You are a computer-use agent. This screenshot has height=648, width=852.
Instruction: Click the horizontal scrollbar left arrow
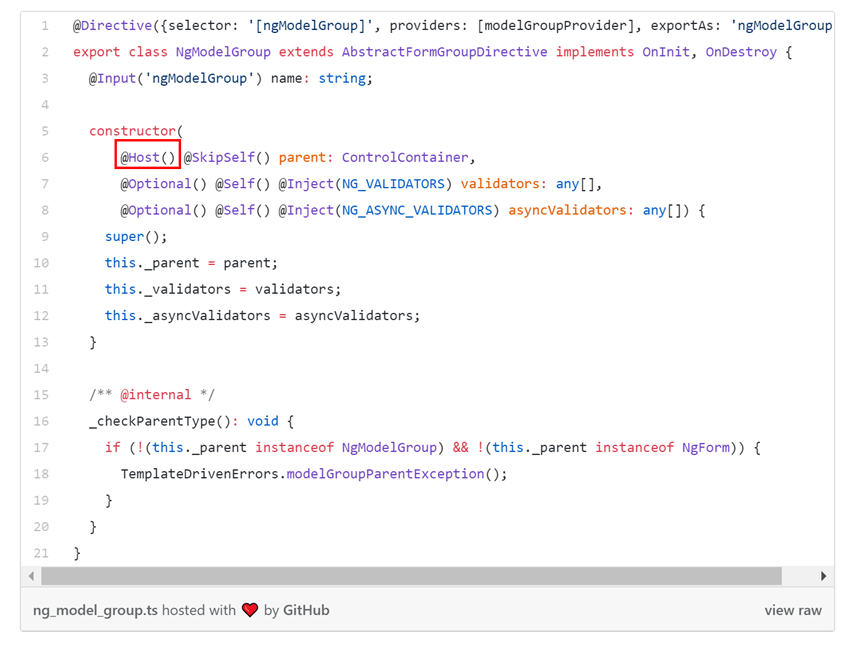point(32,576)
